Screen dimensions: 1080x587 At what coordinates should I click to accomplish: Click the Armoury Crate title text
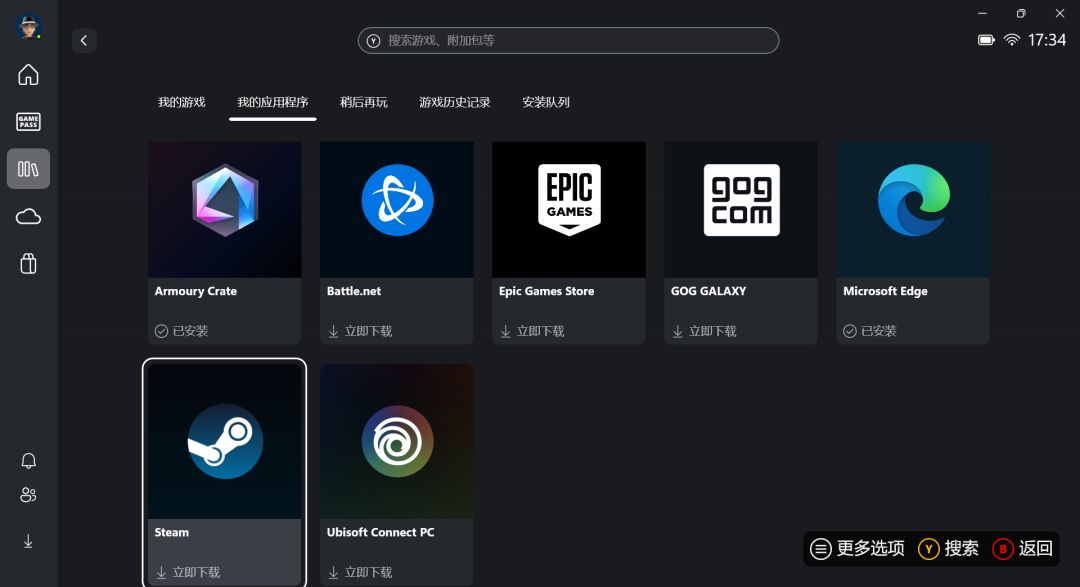(x=196, y=291)
